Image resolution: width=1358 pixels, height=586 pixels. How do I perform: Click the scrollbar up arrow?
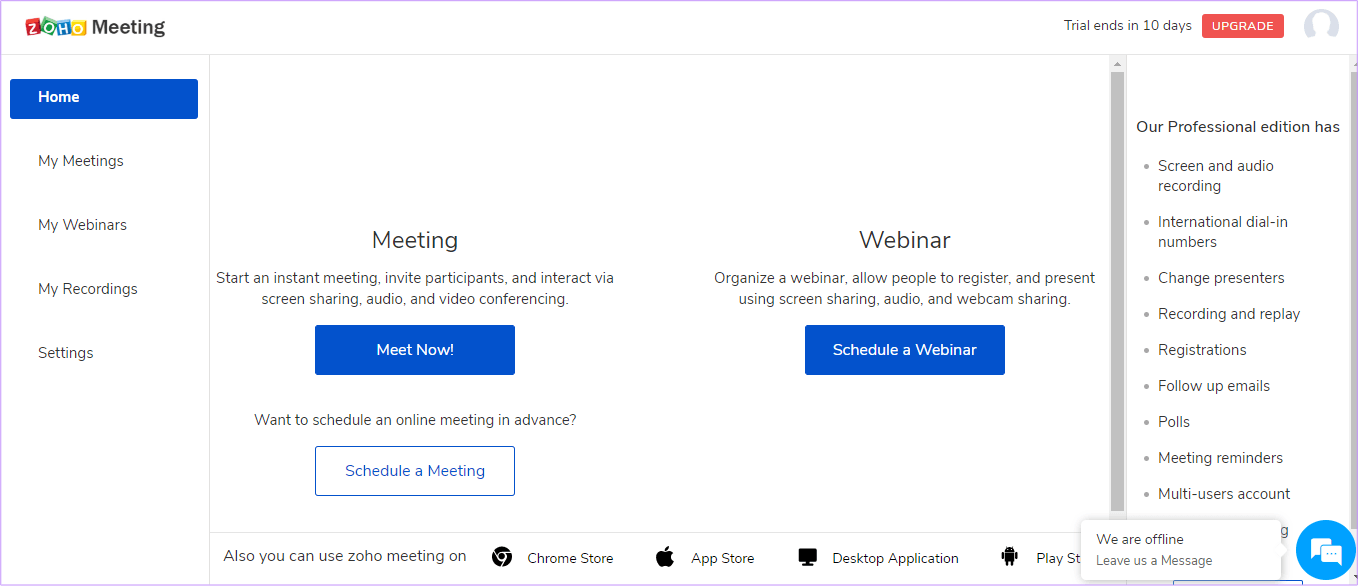(1118, 64)
